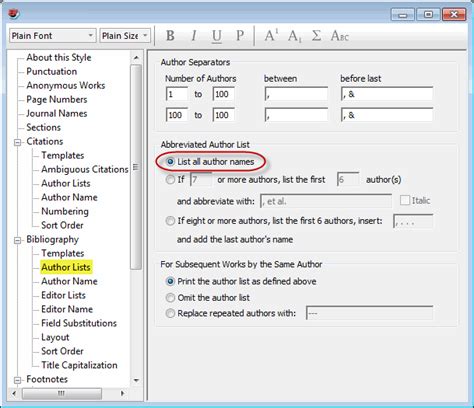Click the tree panel horizontal scrollbar thumb
This screenshot has height=408, width=474.
pos(62,393)
